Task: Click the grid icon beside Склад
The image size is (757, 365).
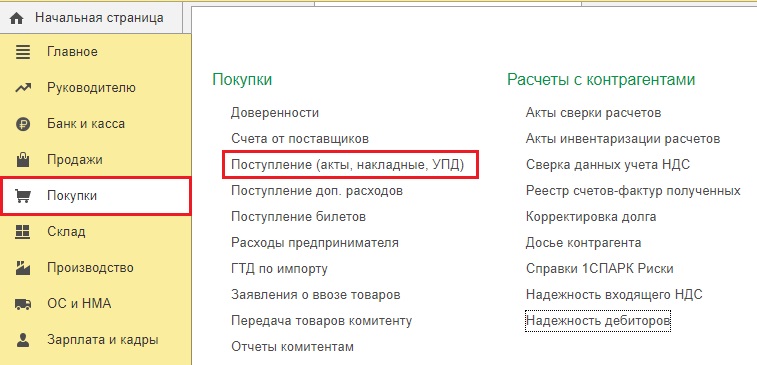Action: pos(23,232)
